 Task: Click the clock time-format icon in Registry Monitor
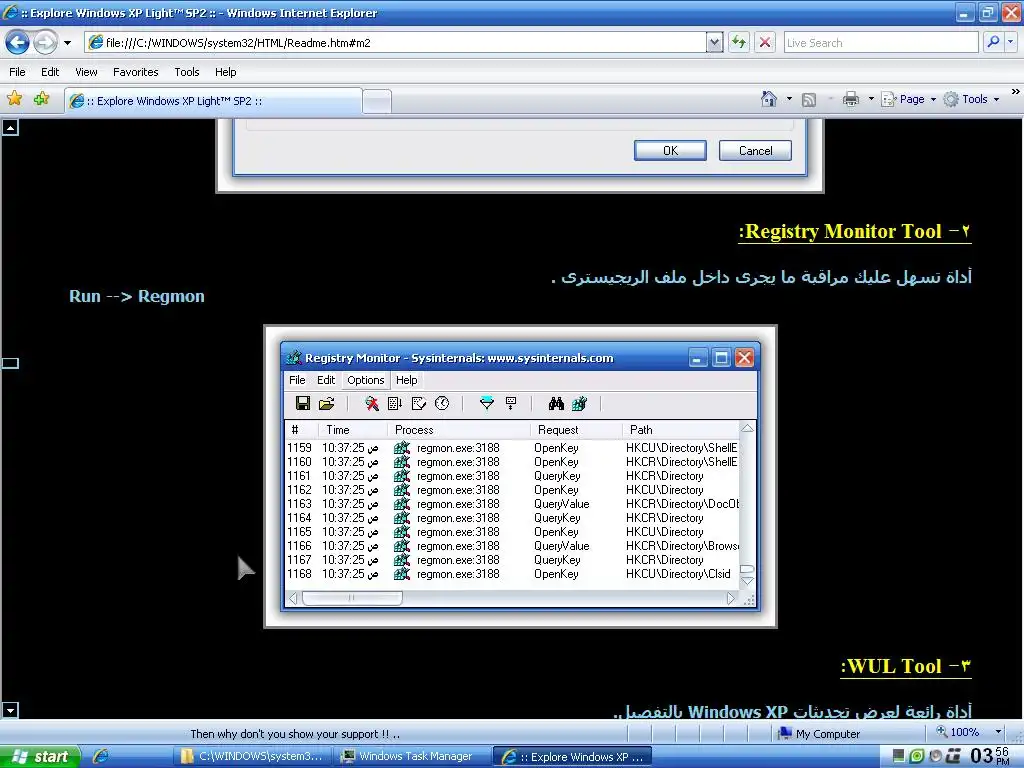[x=442, y=403]
